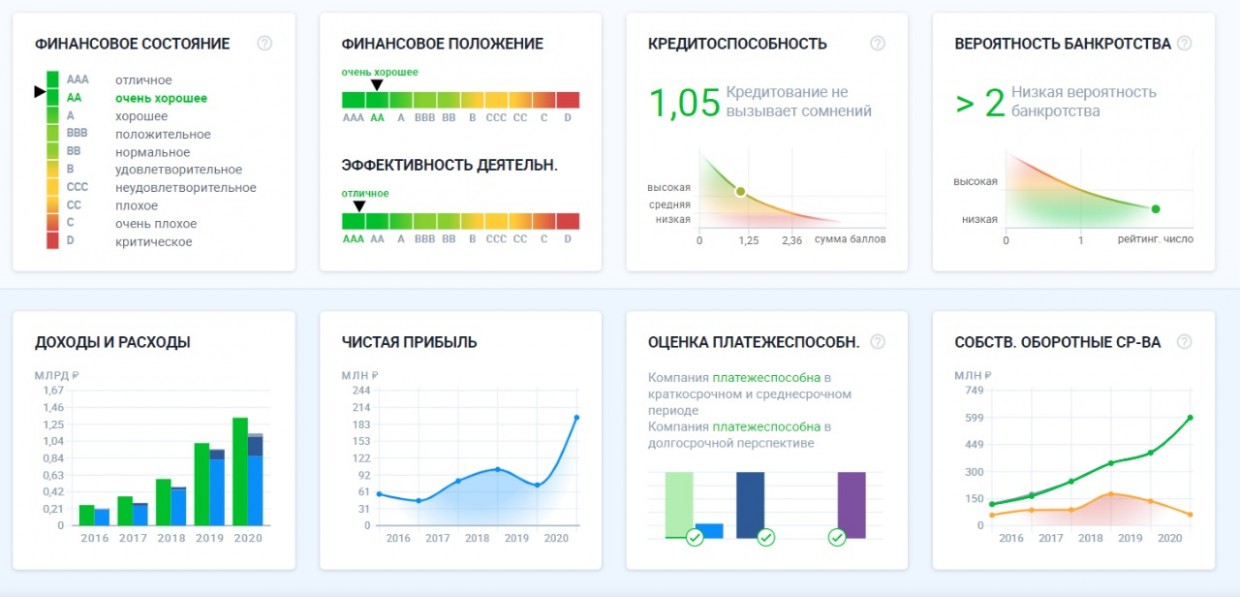Click the tall green 2020 income bar
Screen dimensions: 1240x597
[x=240, y=471]
